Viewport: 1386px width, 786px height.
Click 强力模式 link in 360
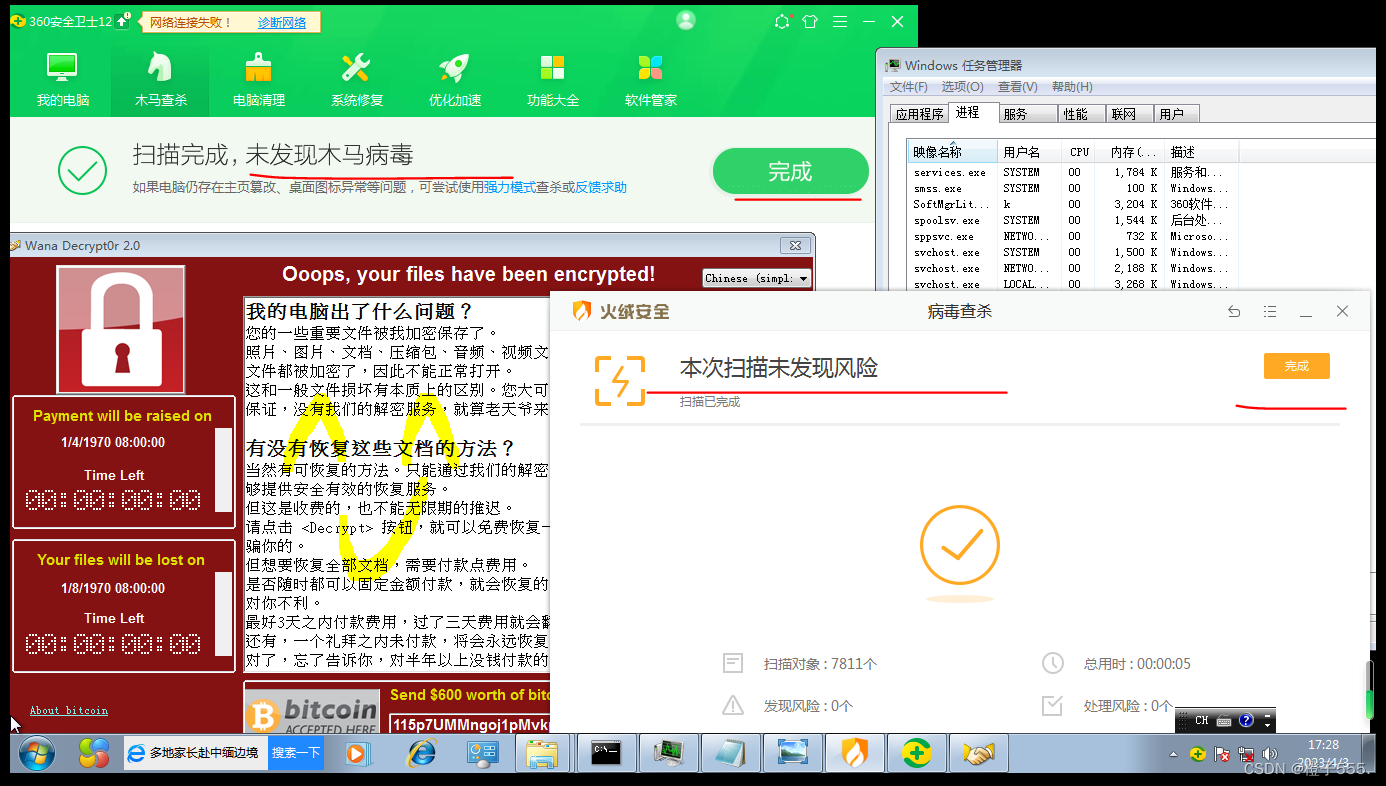pyautogui.click(x=510, y=187)
